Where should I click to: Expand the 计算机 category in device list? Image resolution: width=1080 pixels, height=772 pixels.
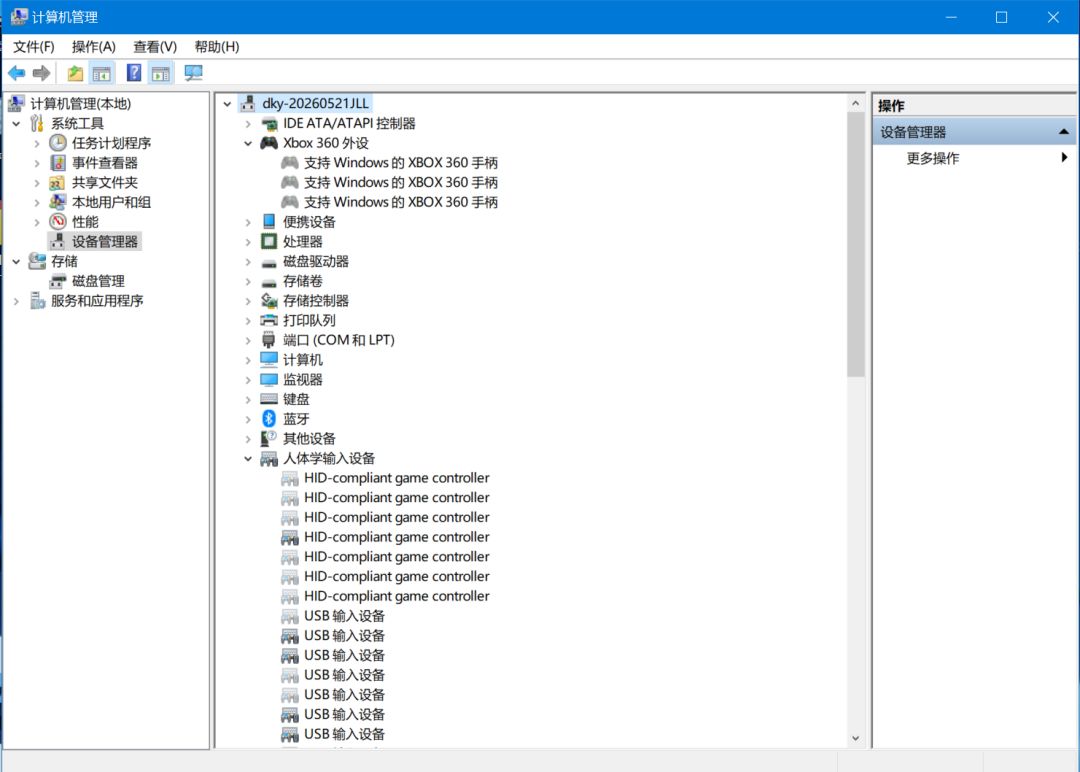pyautogui.click(x=248, y=360)
